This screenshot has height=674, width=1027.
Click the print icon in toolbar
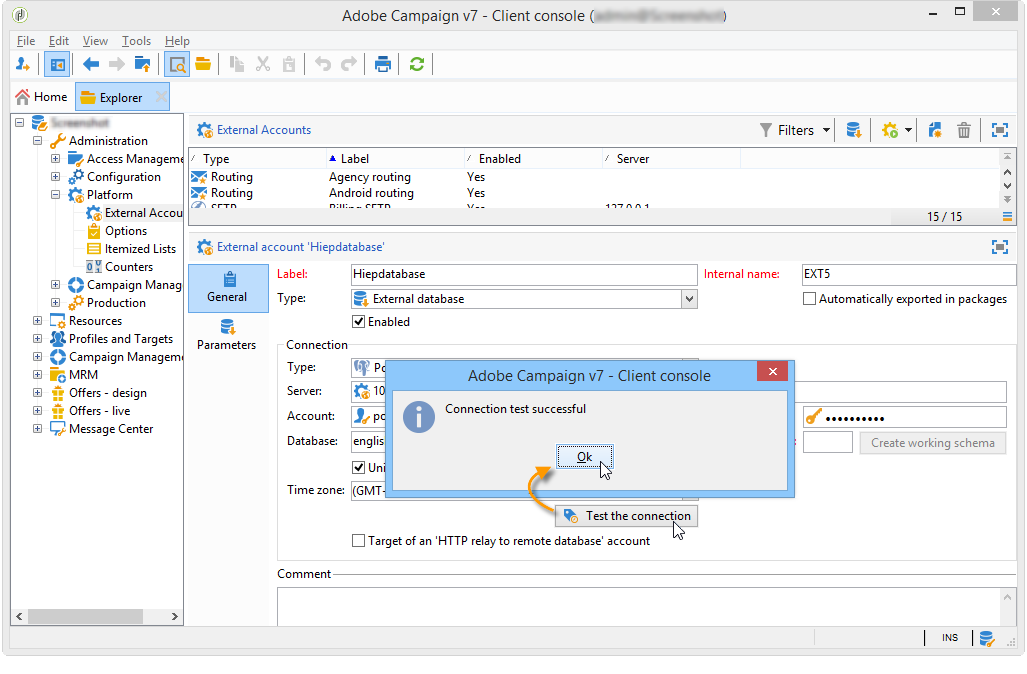(x=383, y=64)
